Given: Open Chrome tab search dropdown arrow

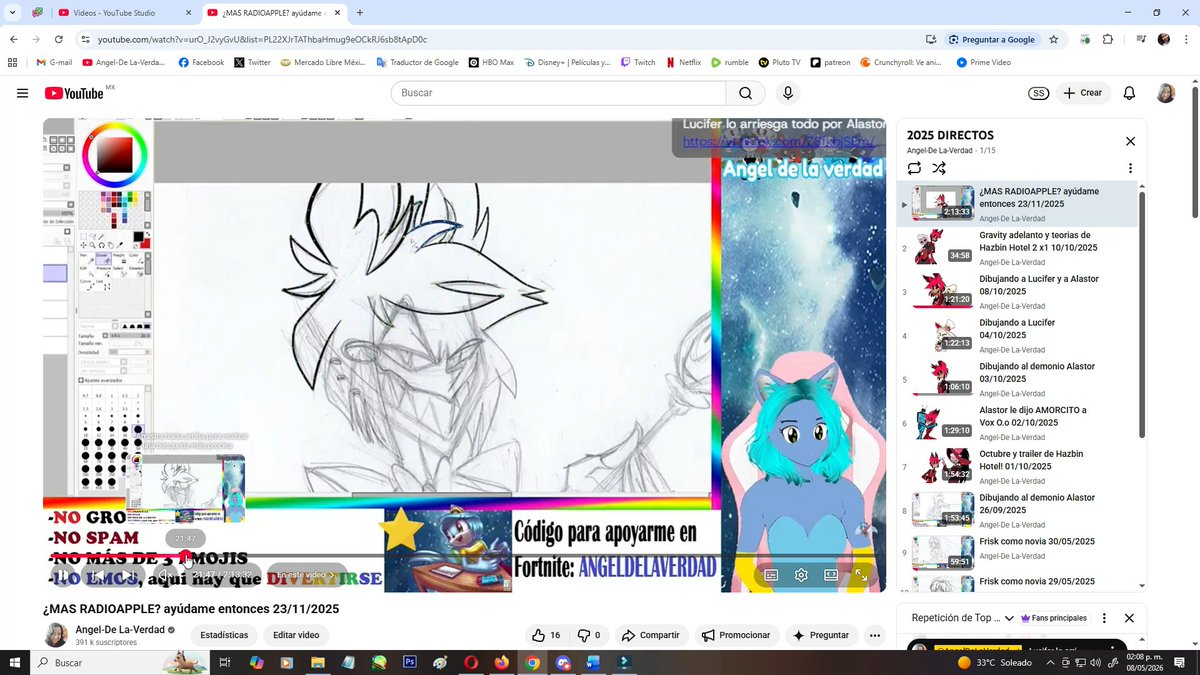Looking at the screenshot, I should point(11,12).
